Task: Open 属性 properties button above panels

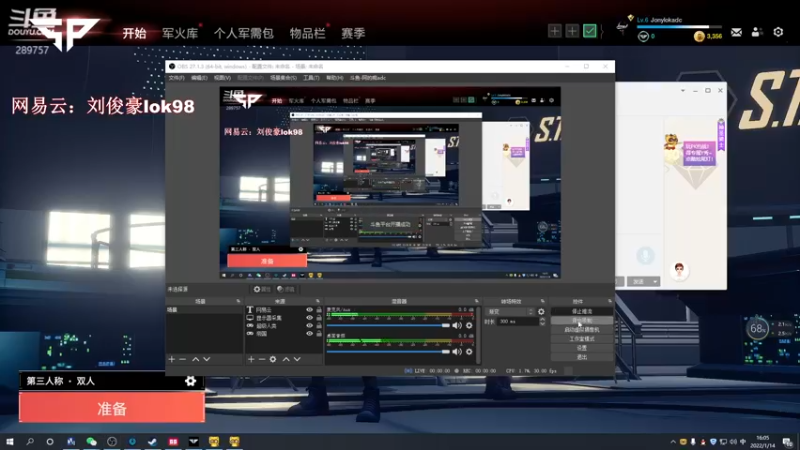Action: coord(262,289)
